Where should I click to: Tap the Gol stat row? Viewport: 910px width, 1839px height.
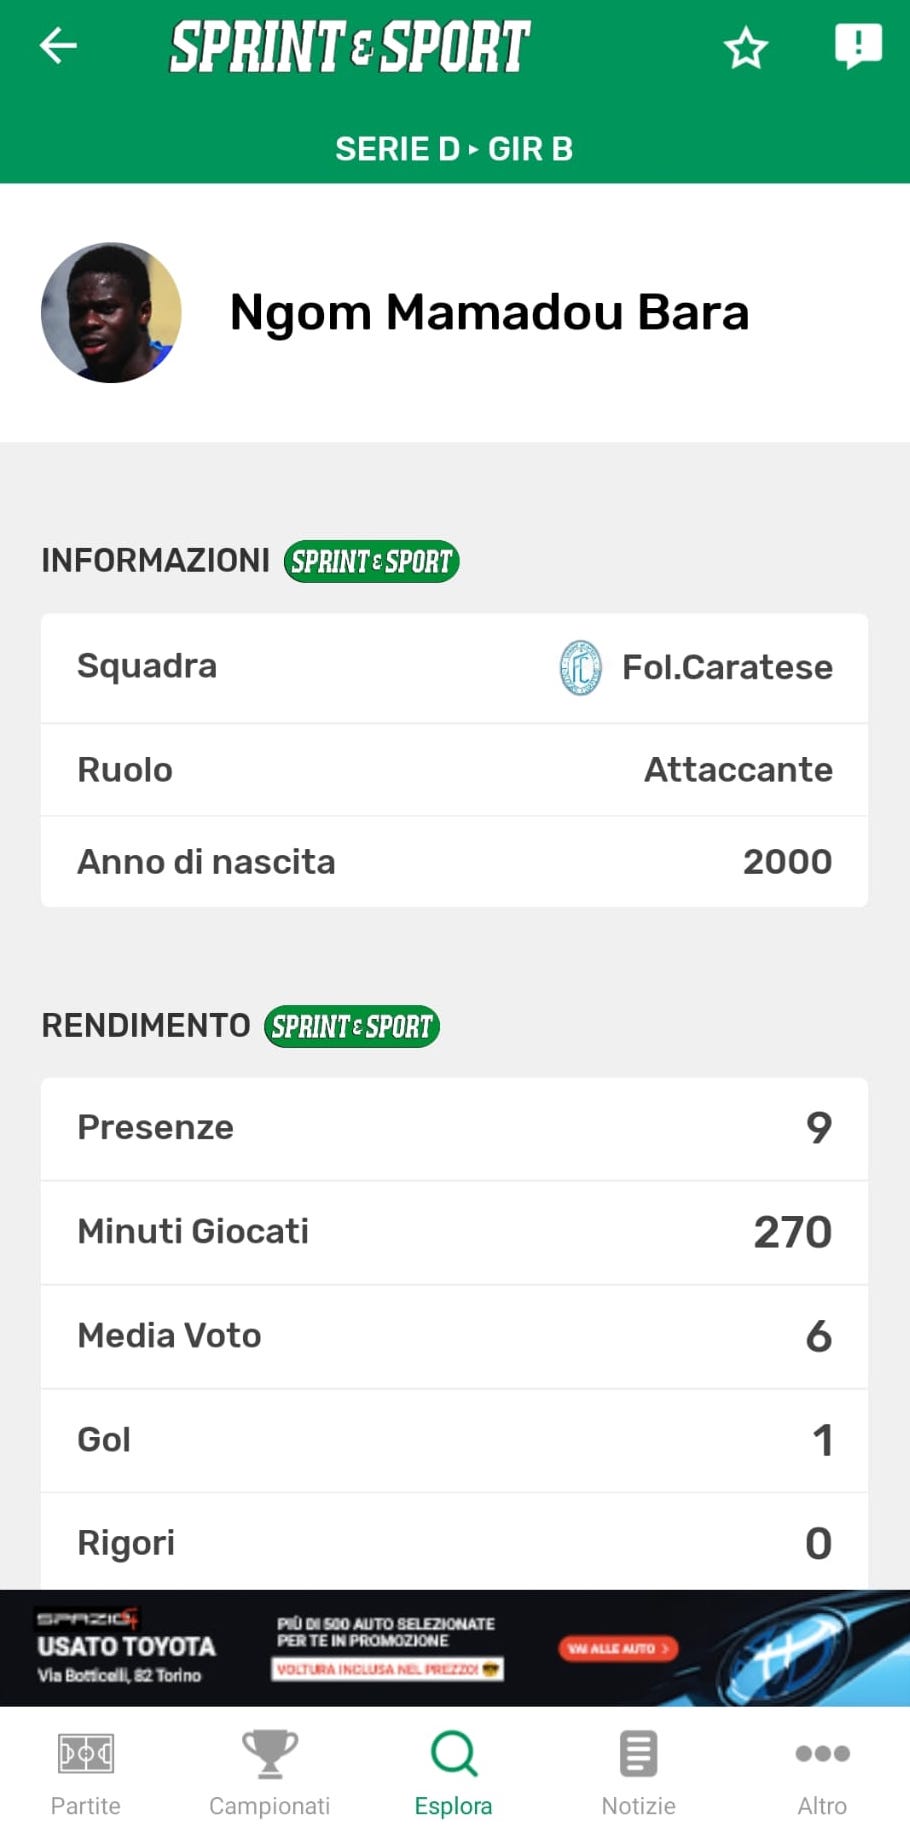[454, 1440]
